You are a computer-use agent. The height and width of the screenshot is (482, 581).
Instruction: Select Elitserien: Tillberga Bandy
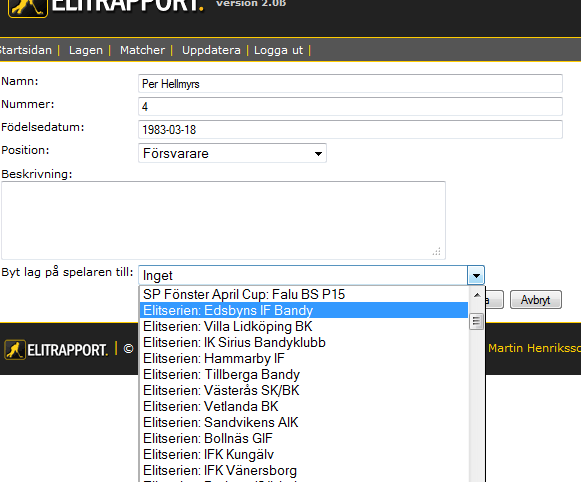pos(304,374)
